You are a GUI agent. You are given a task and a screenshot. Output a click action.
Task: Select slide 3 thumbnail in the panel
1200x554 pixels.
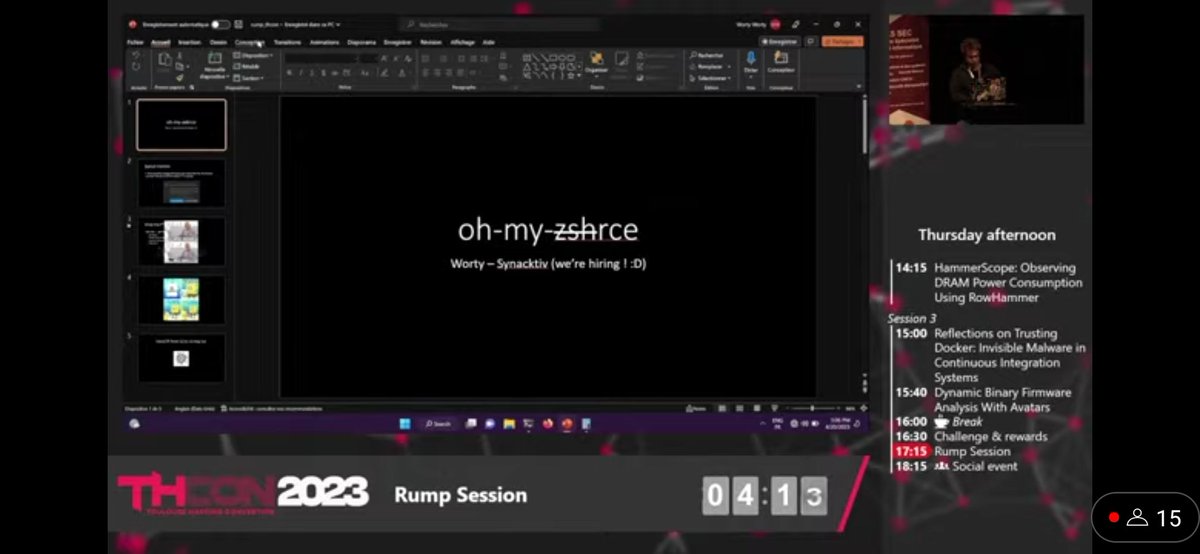[x=181, y=241]
